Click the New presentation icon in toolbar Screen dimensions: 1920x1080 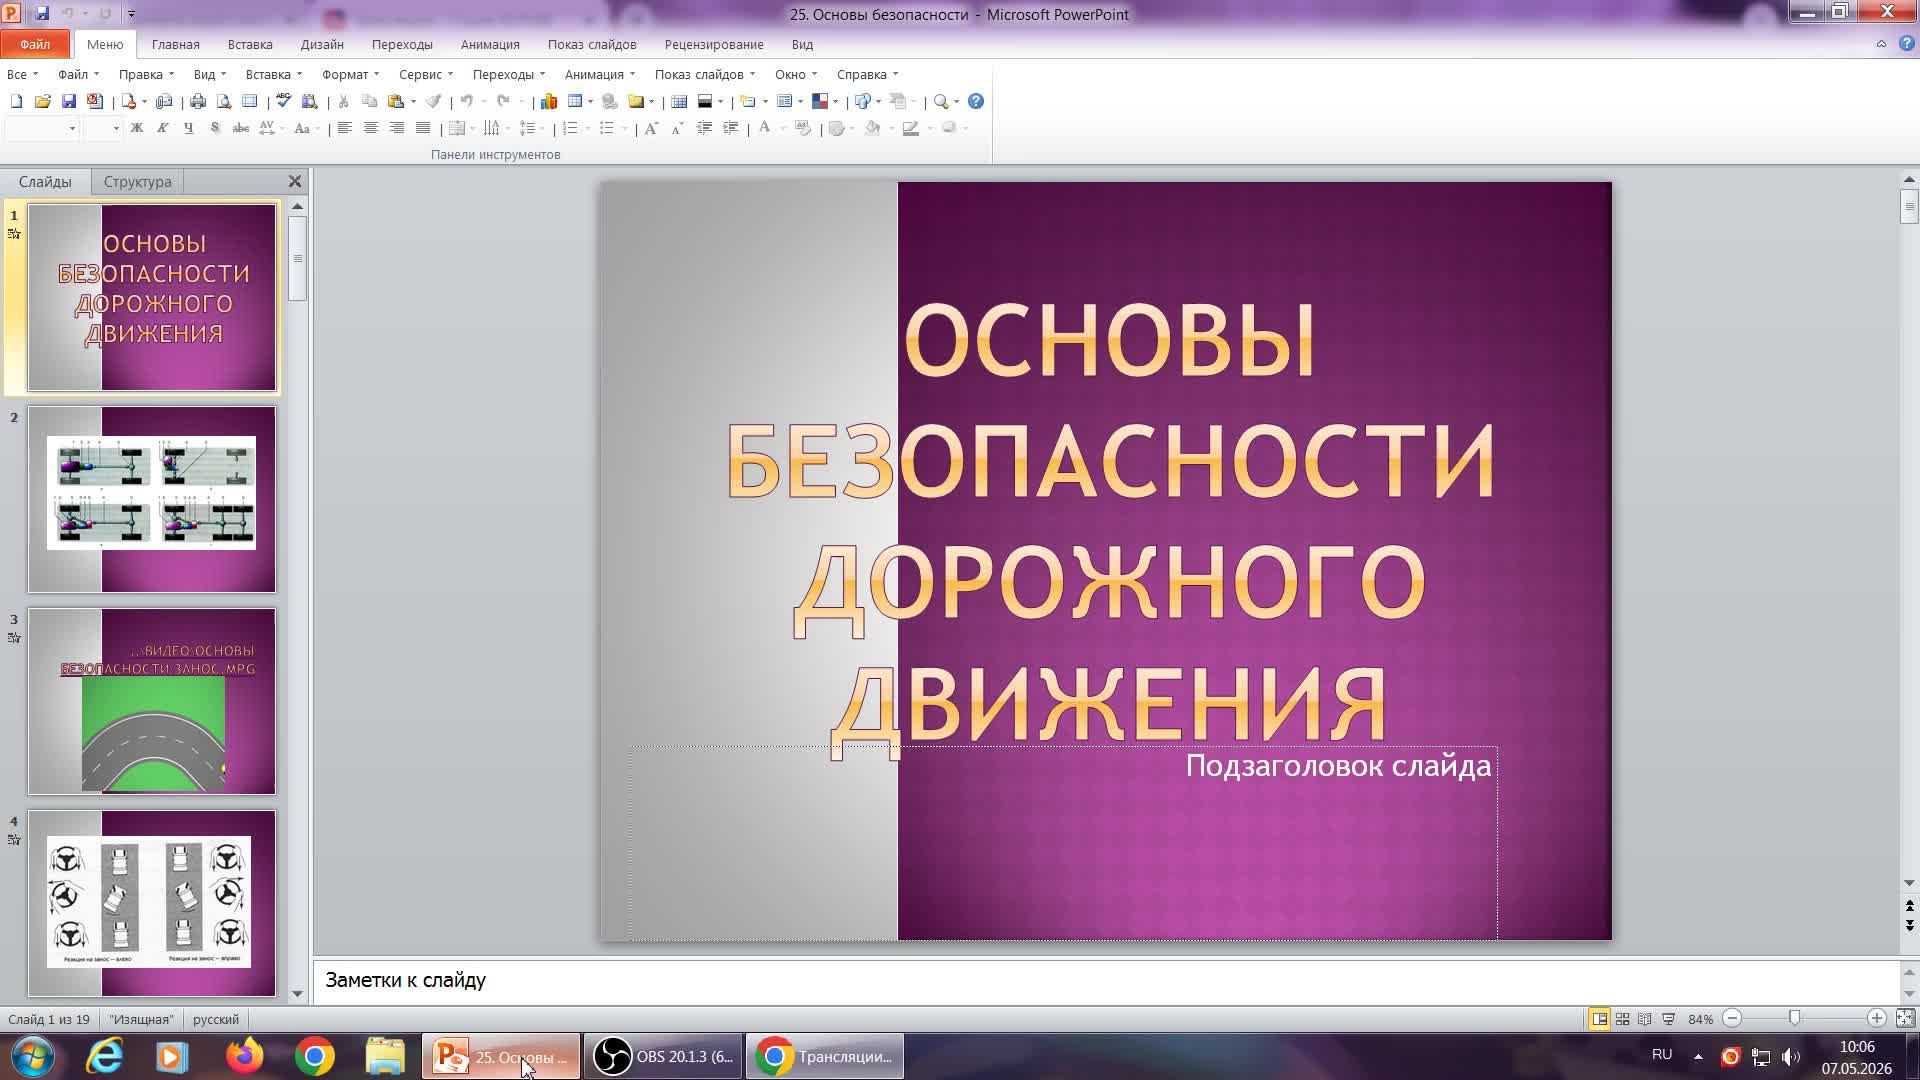(x=16, y=101)
